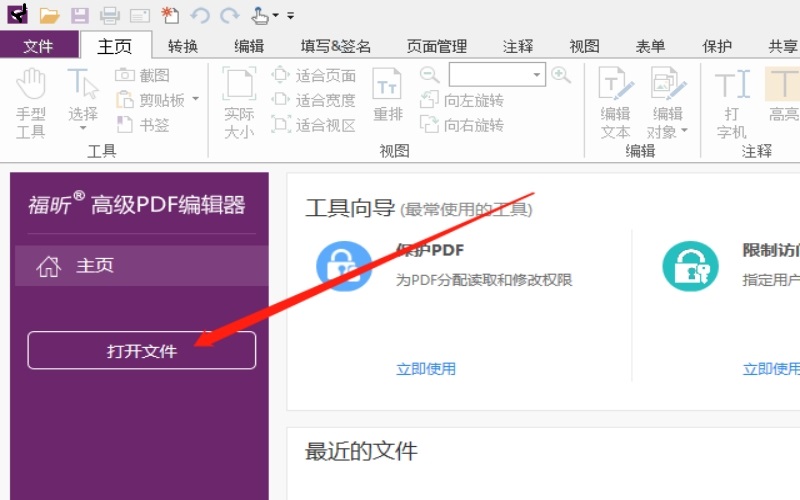Click 立即使用 link under 限制访问
Image resolution: width=800 pixels, height=500 pixels.
771,369
